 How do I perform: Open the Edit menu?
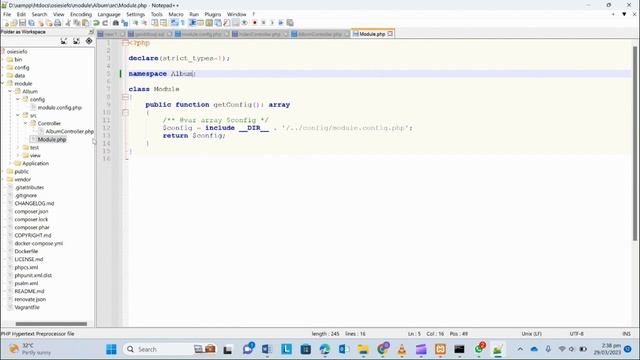pyautogui.click(x=21, y=14)
